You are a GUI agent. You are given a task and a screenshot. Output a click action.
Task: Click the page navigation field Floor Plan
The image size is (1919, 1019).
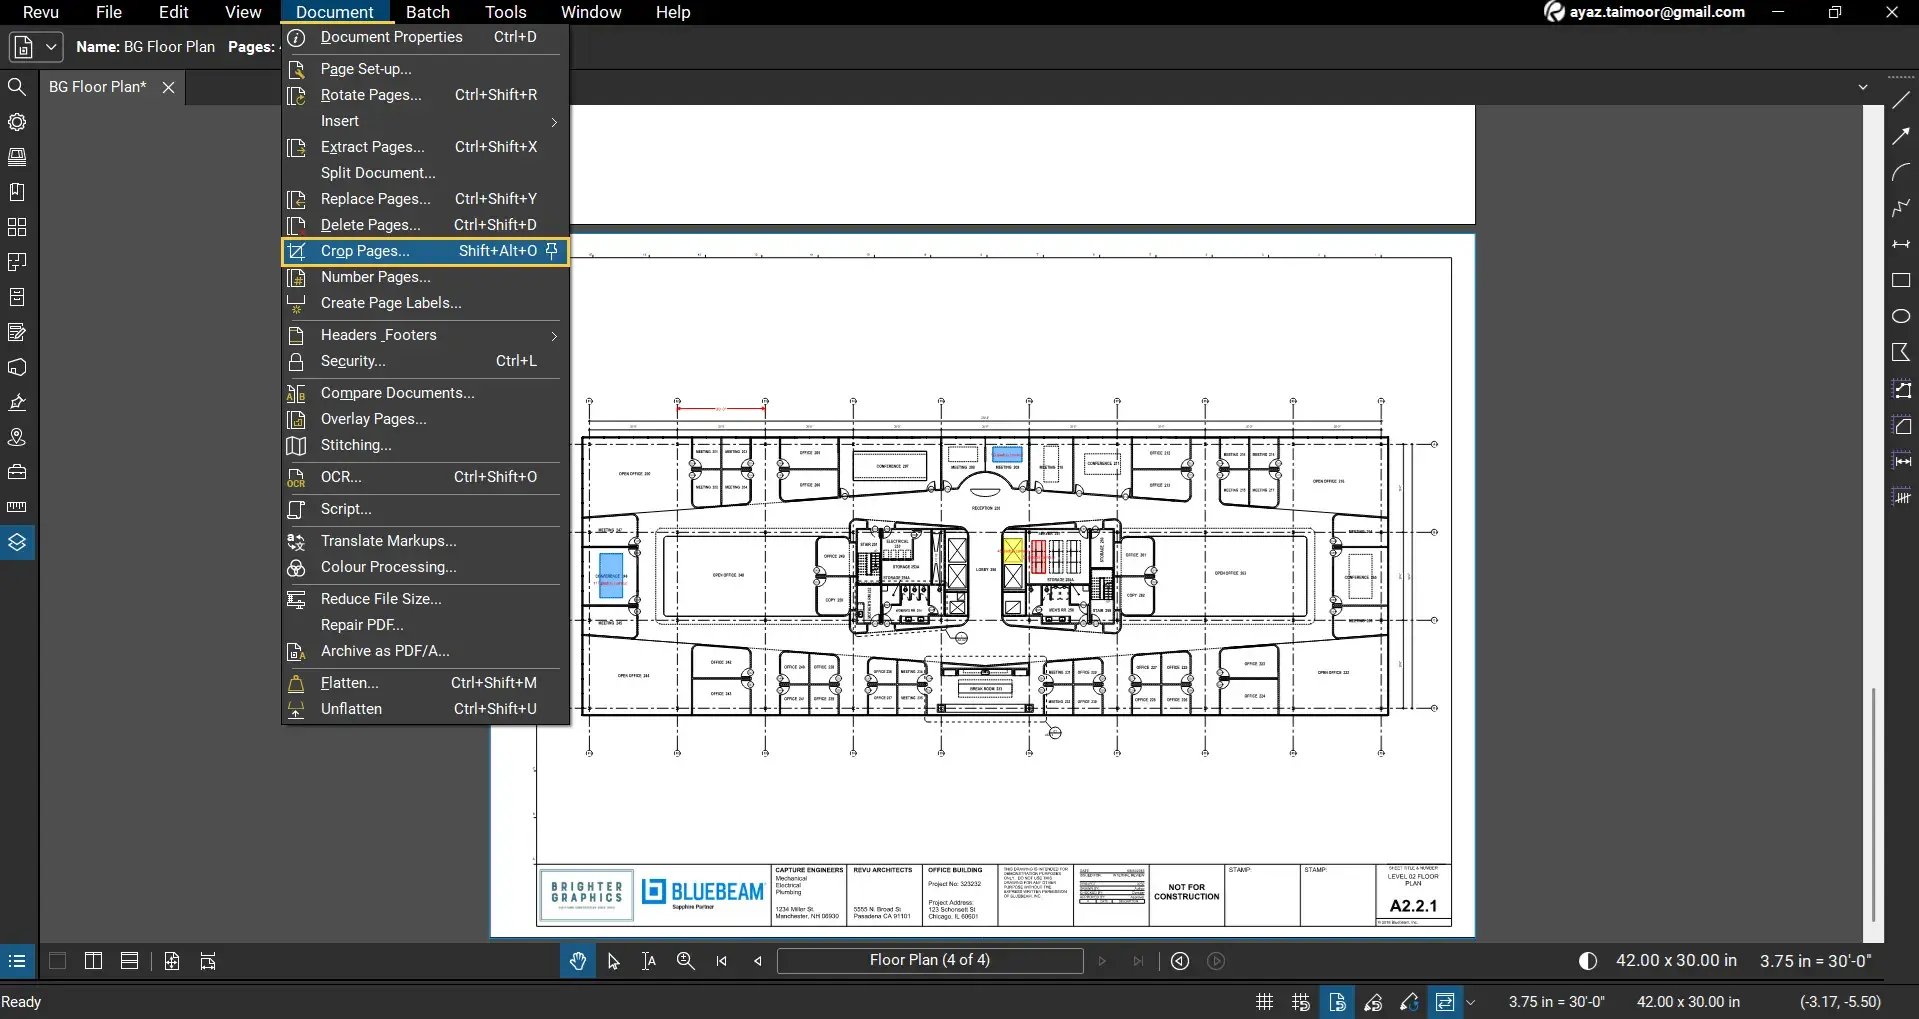tap(930, 960)
